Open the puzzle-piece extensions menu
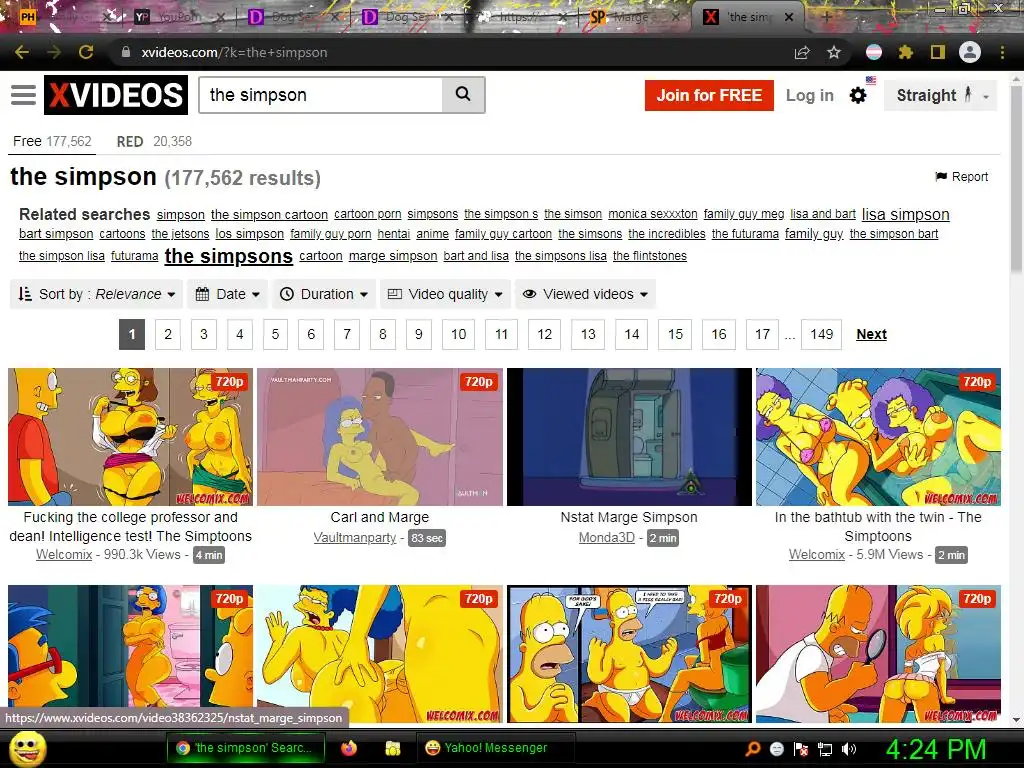The image size is (1024, 768). pos(905,52)
